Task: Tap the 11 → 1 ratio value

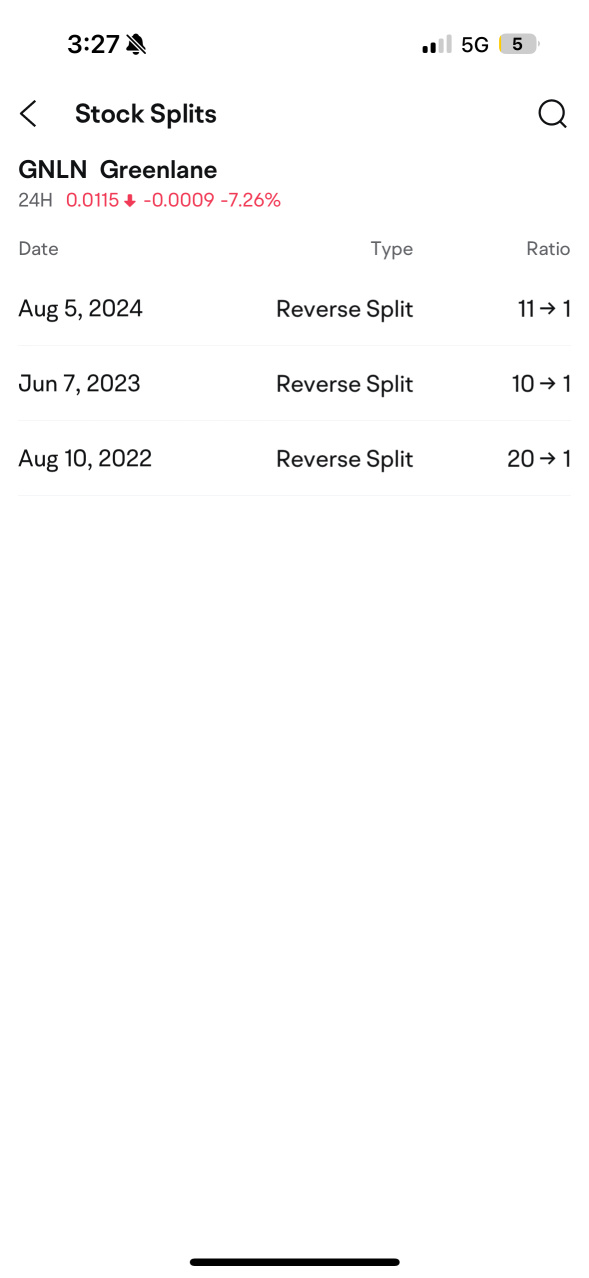Action: (544, 309)
